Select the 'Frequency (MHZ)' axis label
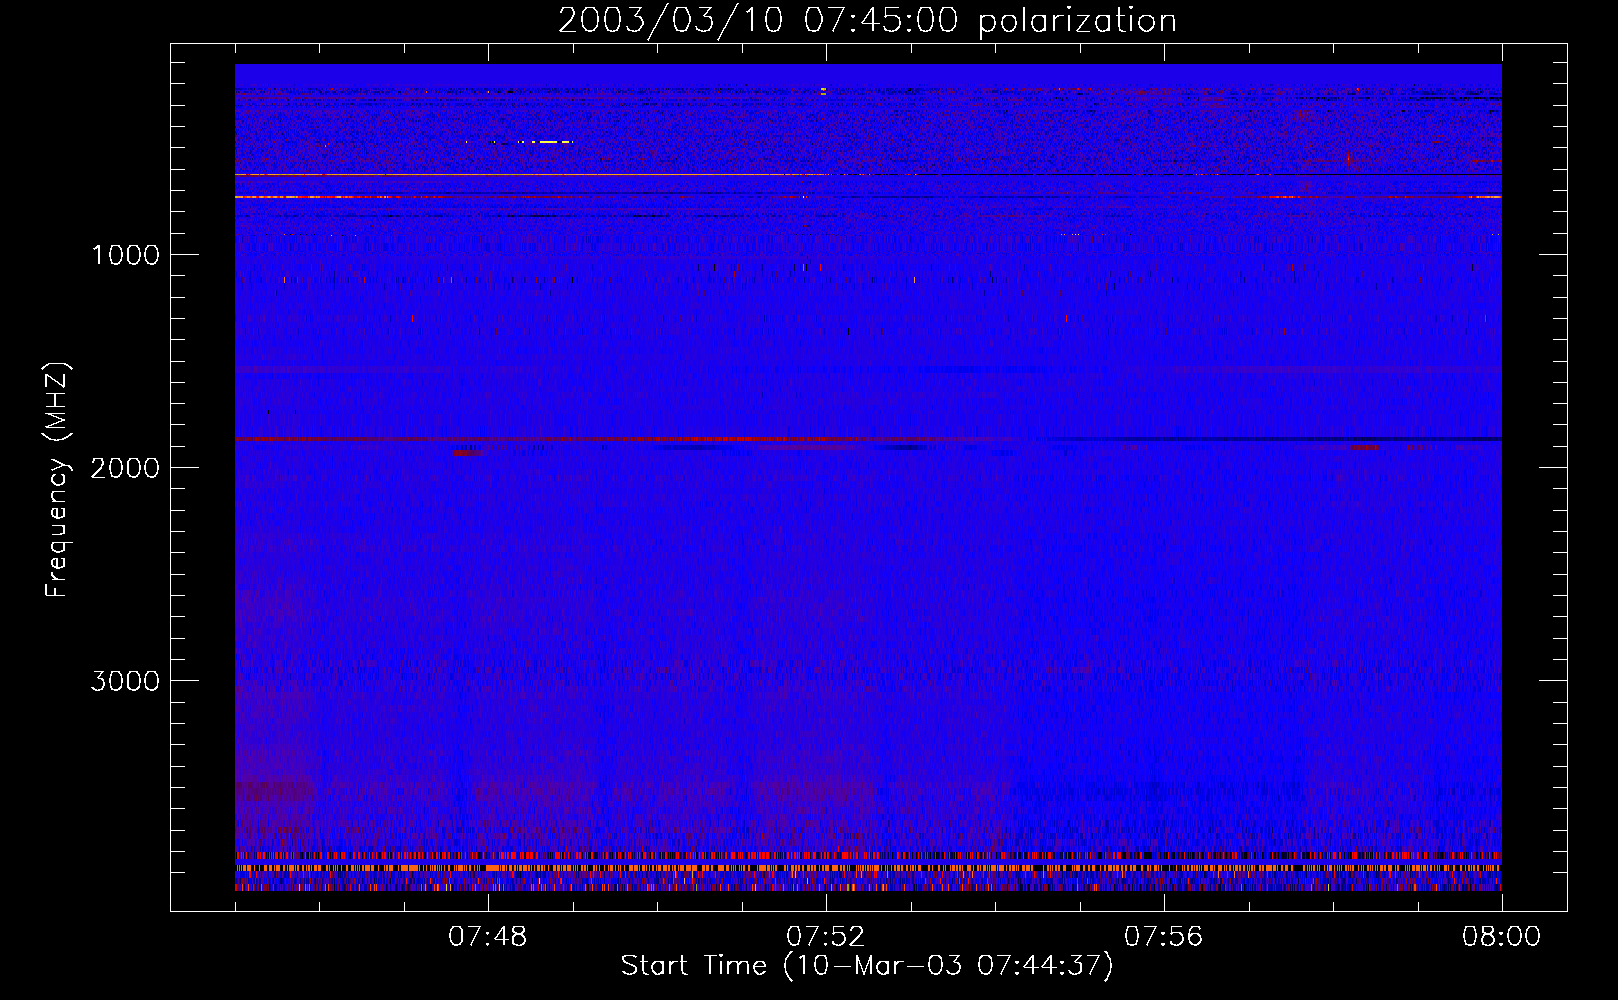The width and height of the screenshot is (1618, 1000). pyautogui.click(x=58, y=479)
